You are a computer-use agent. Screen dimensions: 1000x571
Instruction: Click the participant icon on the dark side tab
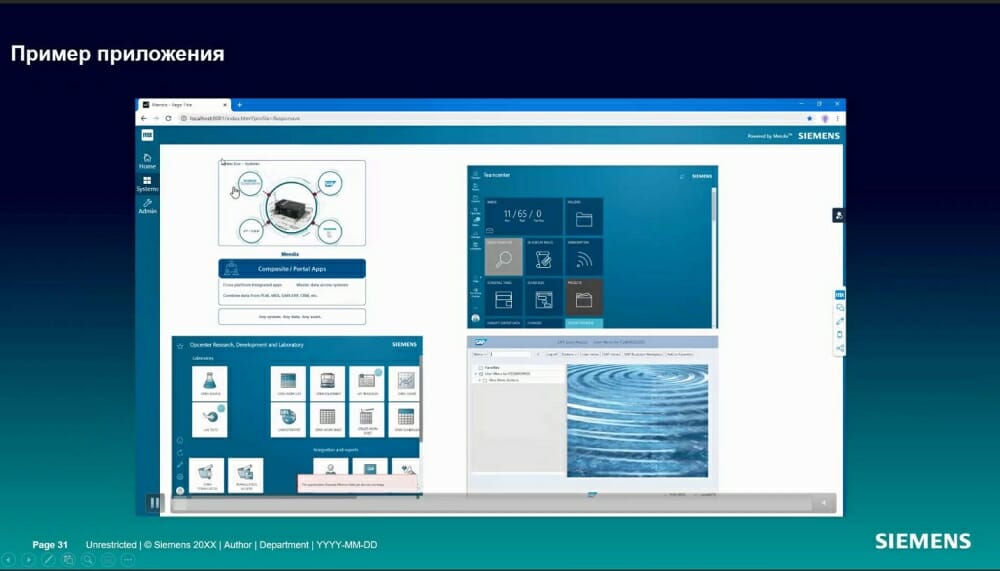click(x=839, y=216)
